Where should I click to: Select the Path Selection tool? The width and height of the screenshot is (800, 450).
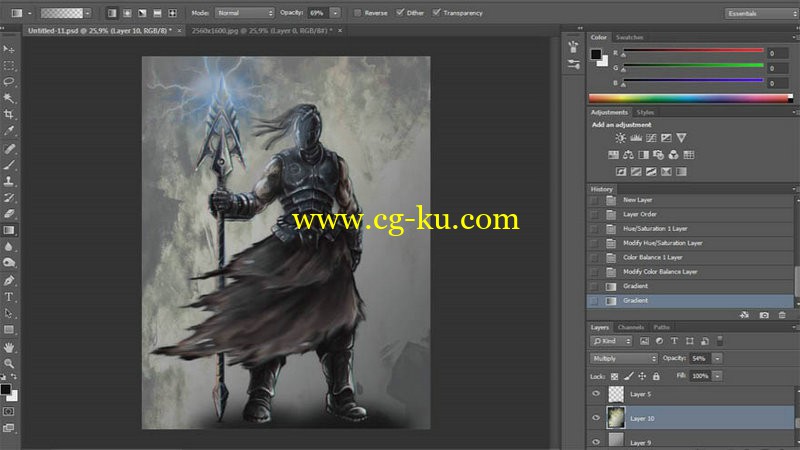coord(9,313)
